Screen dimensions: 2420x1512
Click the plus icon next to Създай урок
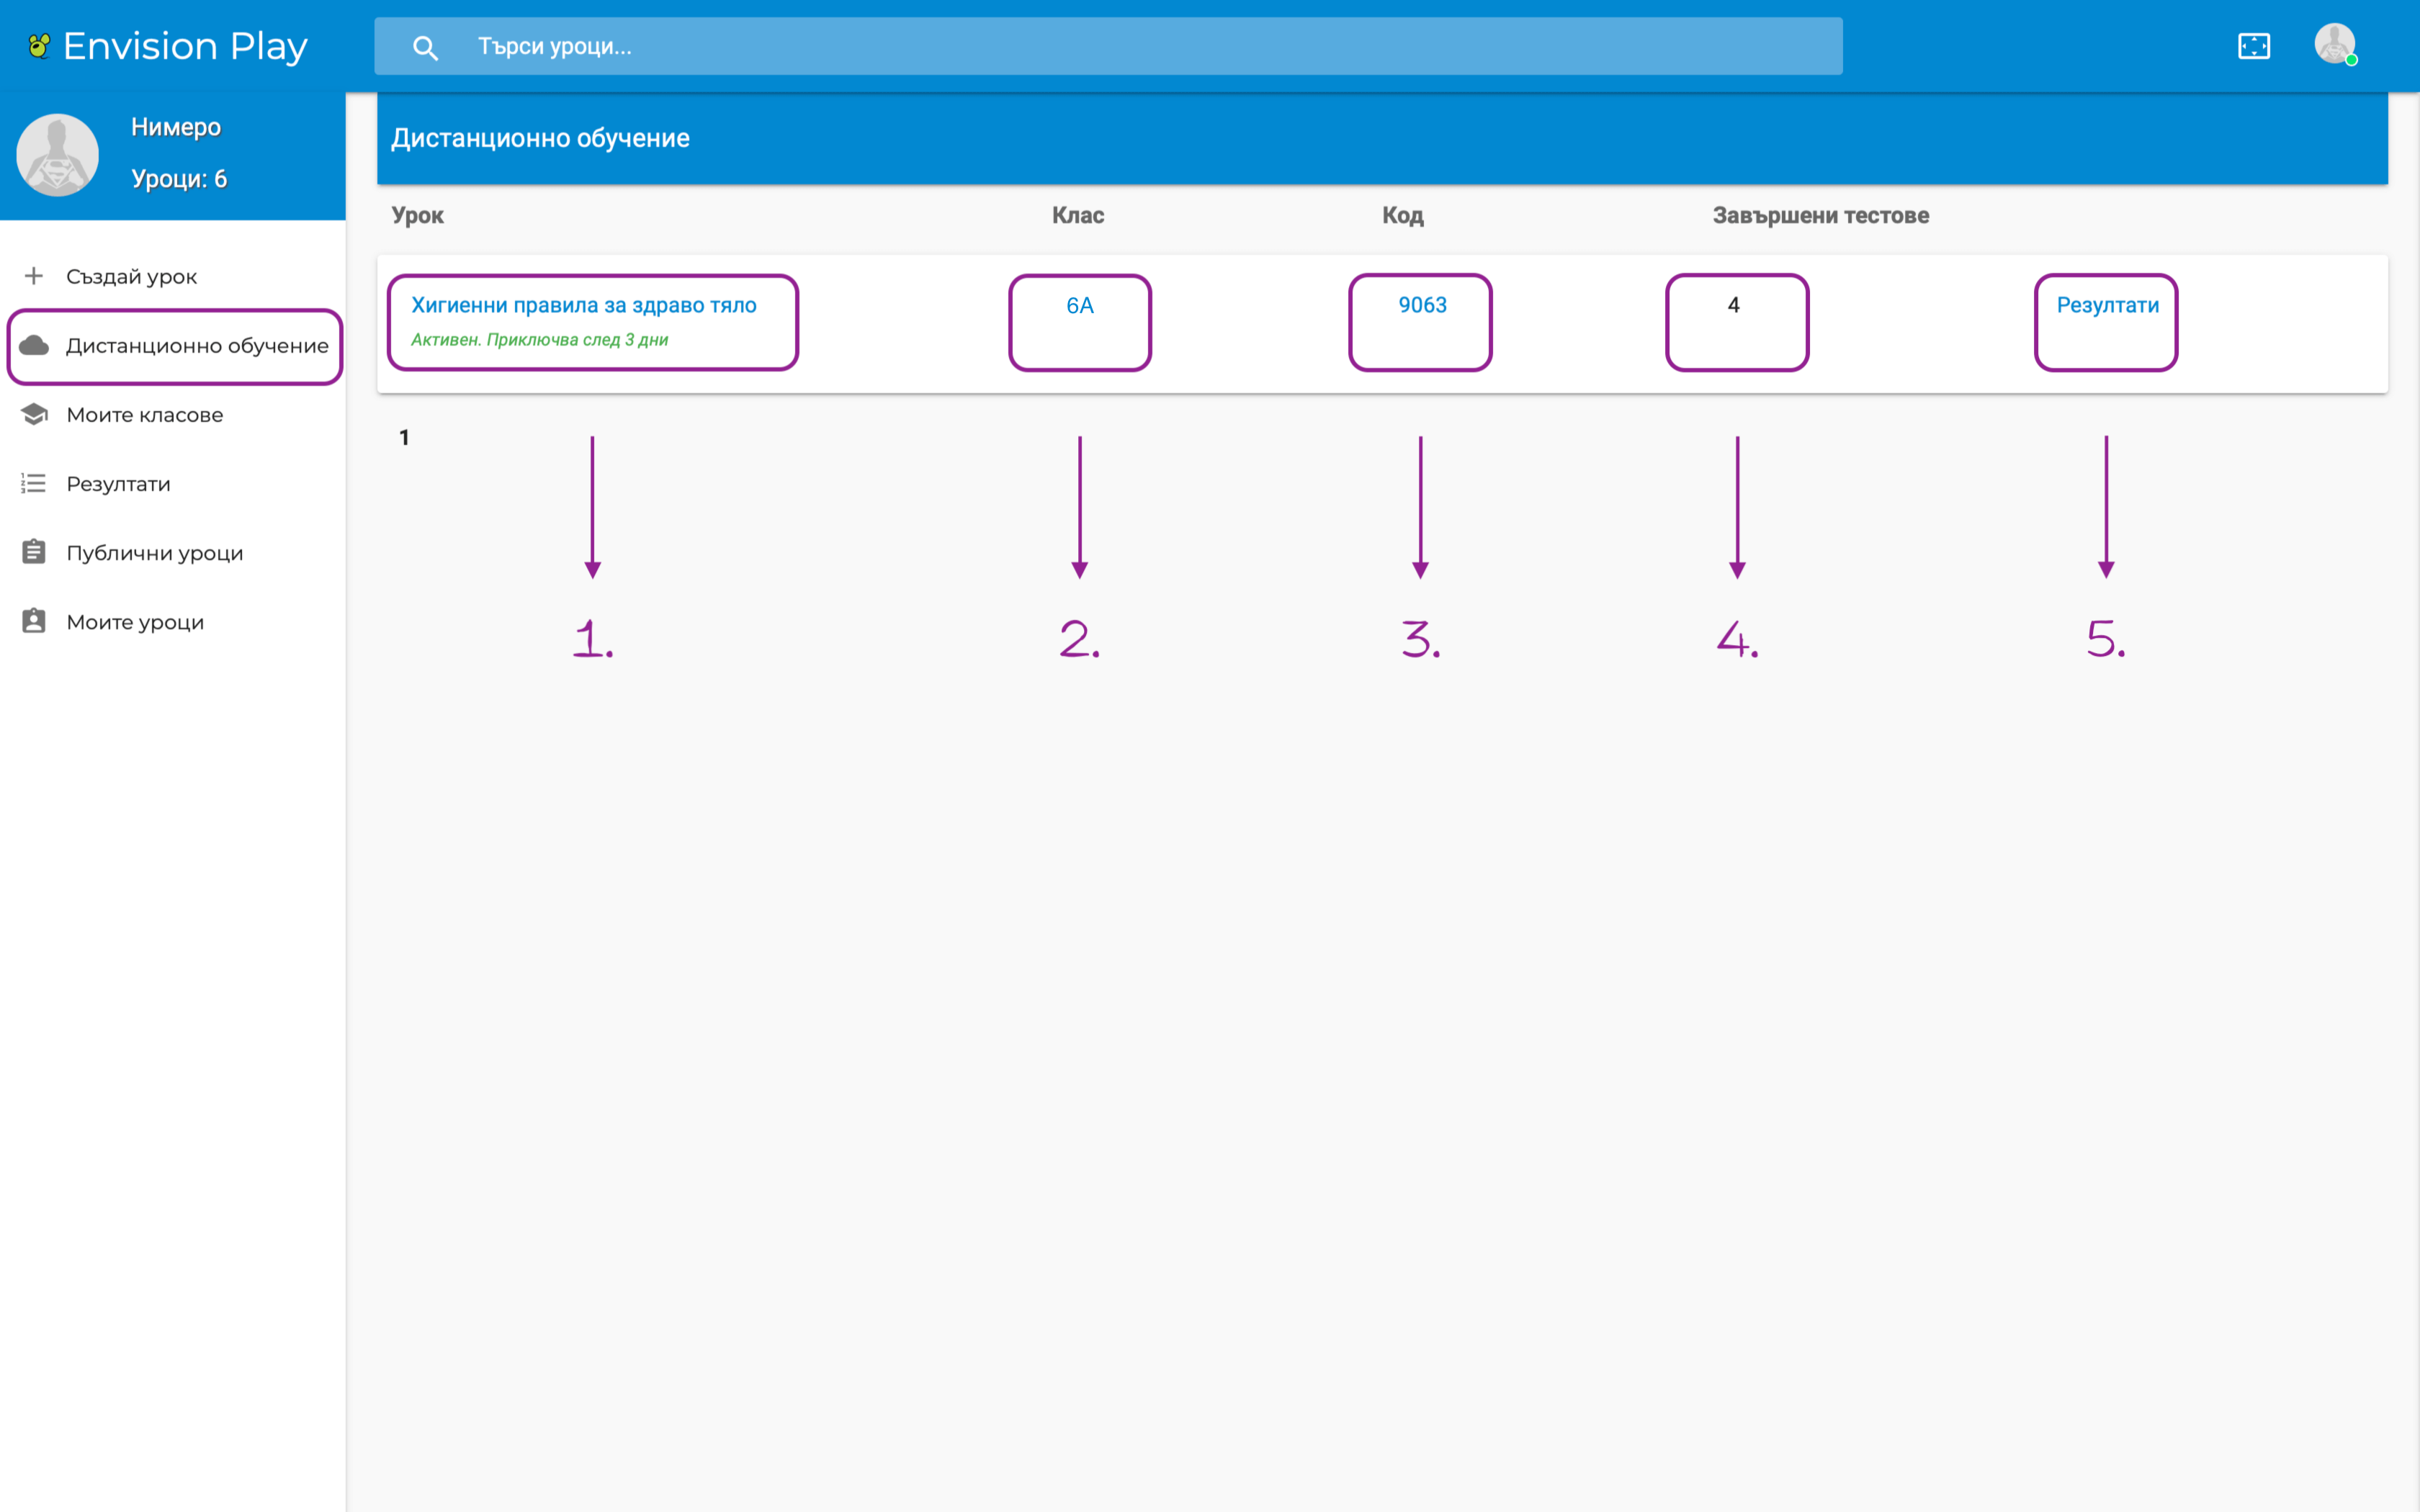coord(34,276)
